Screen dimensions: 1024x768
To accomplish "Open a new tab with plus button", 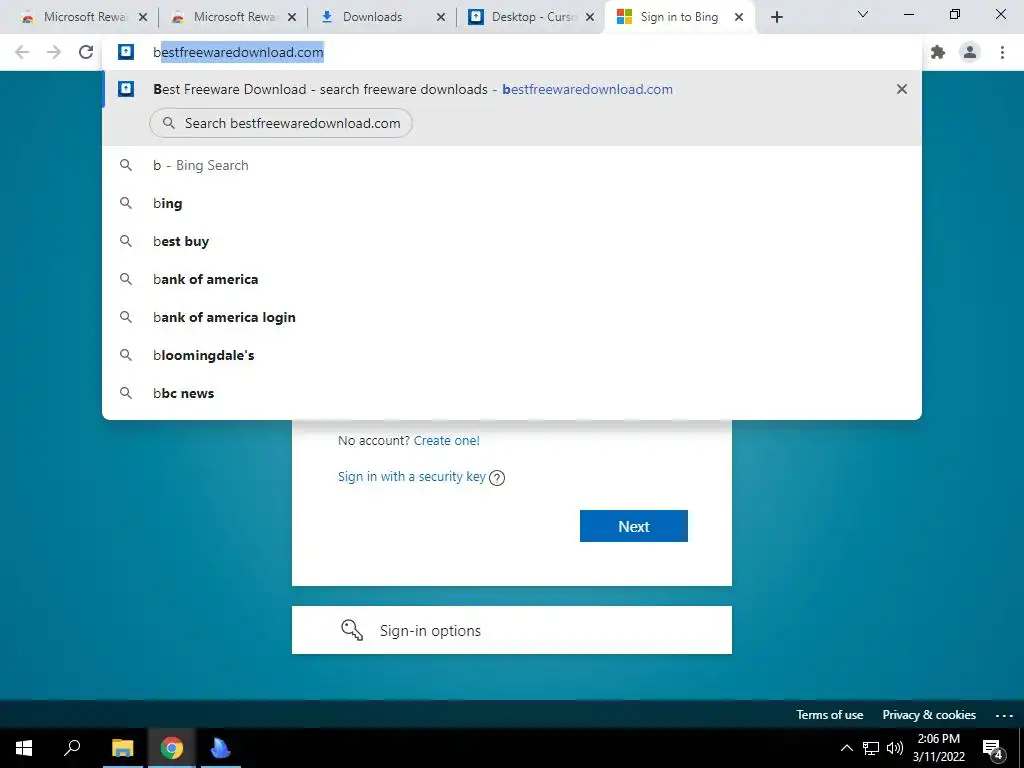I will click(776, 17).
